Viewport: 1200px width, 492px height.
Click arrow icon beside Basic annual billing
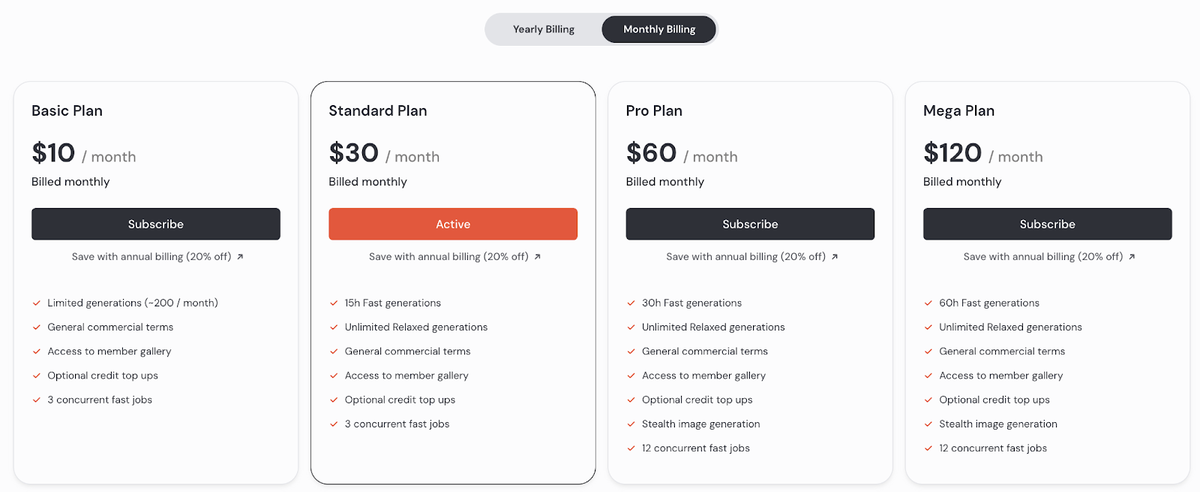(240, 257)
